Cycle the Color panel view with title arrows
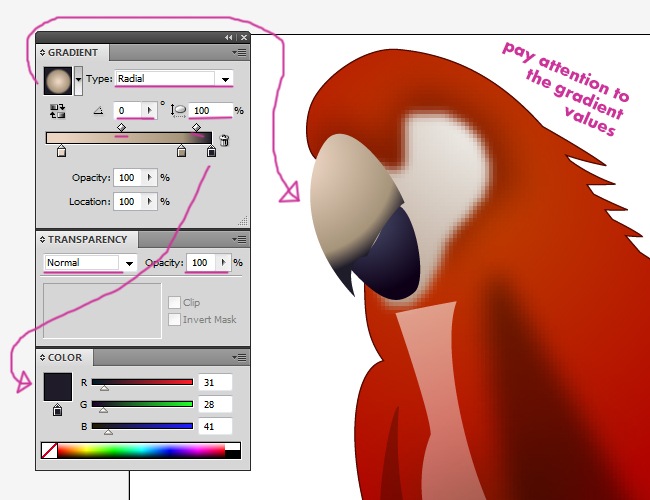The width and height of the screenshot is (650, 500). 42,357
